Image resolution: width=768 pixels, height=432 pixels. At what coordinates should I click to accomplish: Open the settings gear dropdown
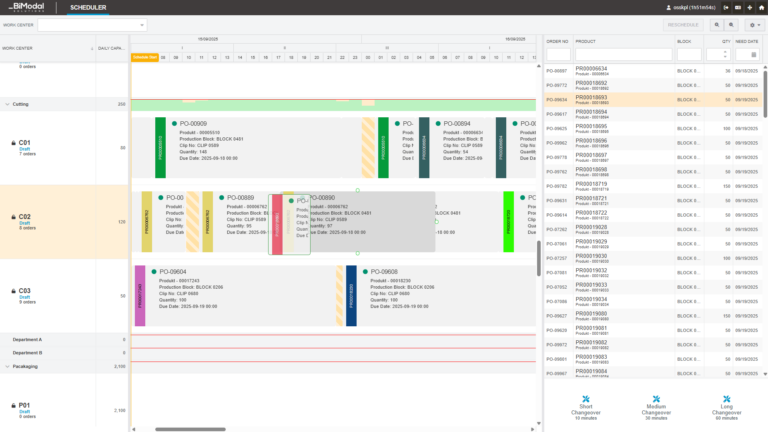[755, 24]
